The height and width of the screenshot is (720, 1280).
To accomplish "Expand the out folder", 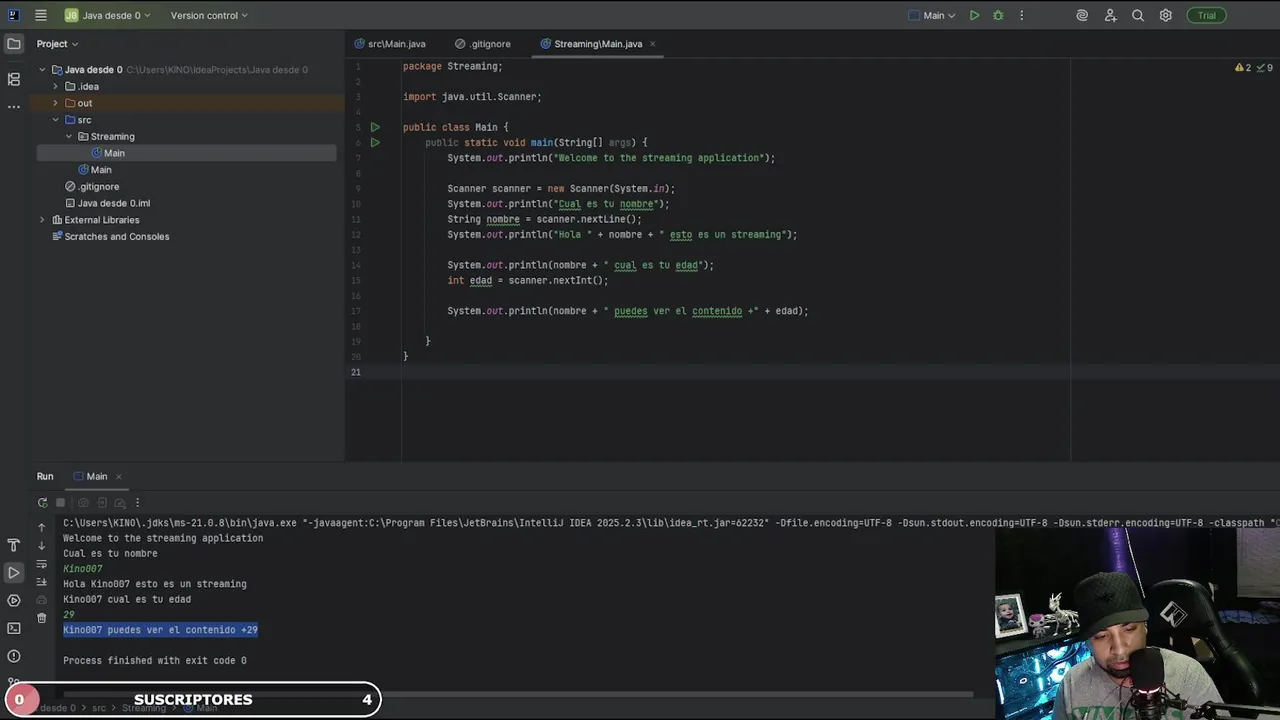I will pos(56,103).
